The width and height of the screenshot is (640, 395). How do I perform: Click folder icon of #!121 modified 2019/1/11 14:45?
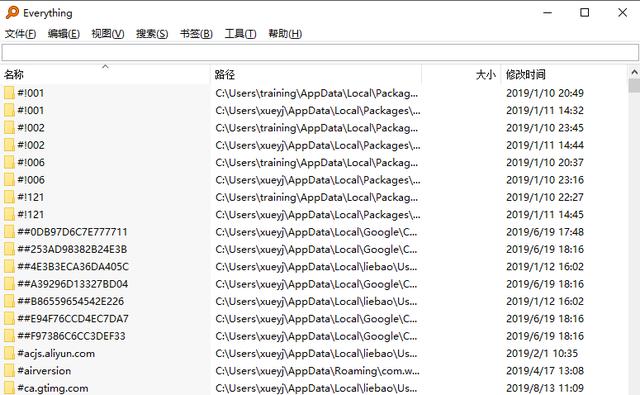[9, 214]
